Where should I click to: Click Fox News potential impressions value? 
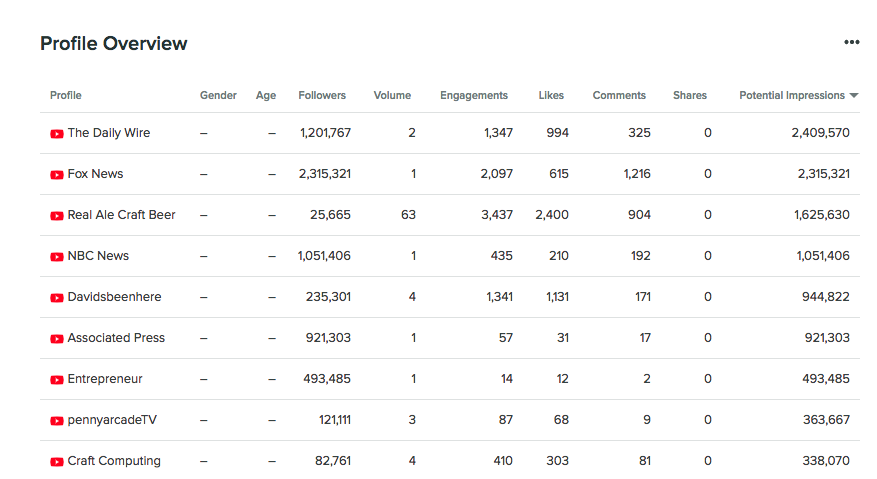[823, 174]
